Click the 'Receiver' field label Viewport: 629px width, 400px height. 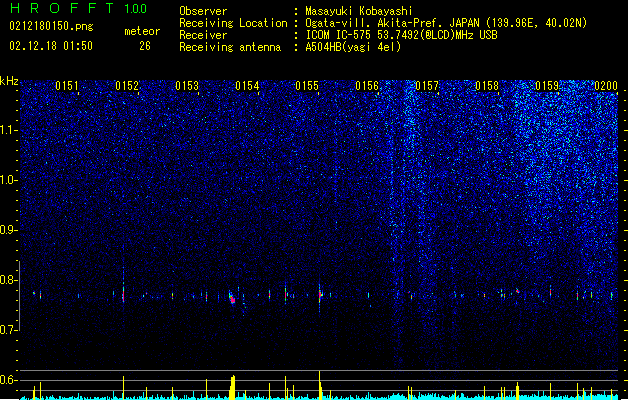tap(203, 35)
